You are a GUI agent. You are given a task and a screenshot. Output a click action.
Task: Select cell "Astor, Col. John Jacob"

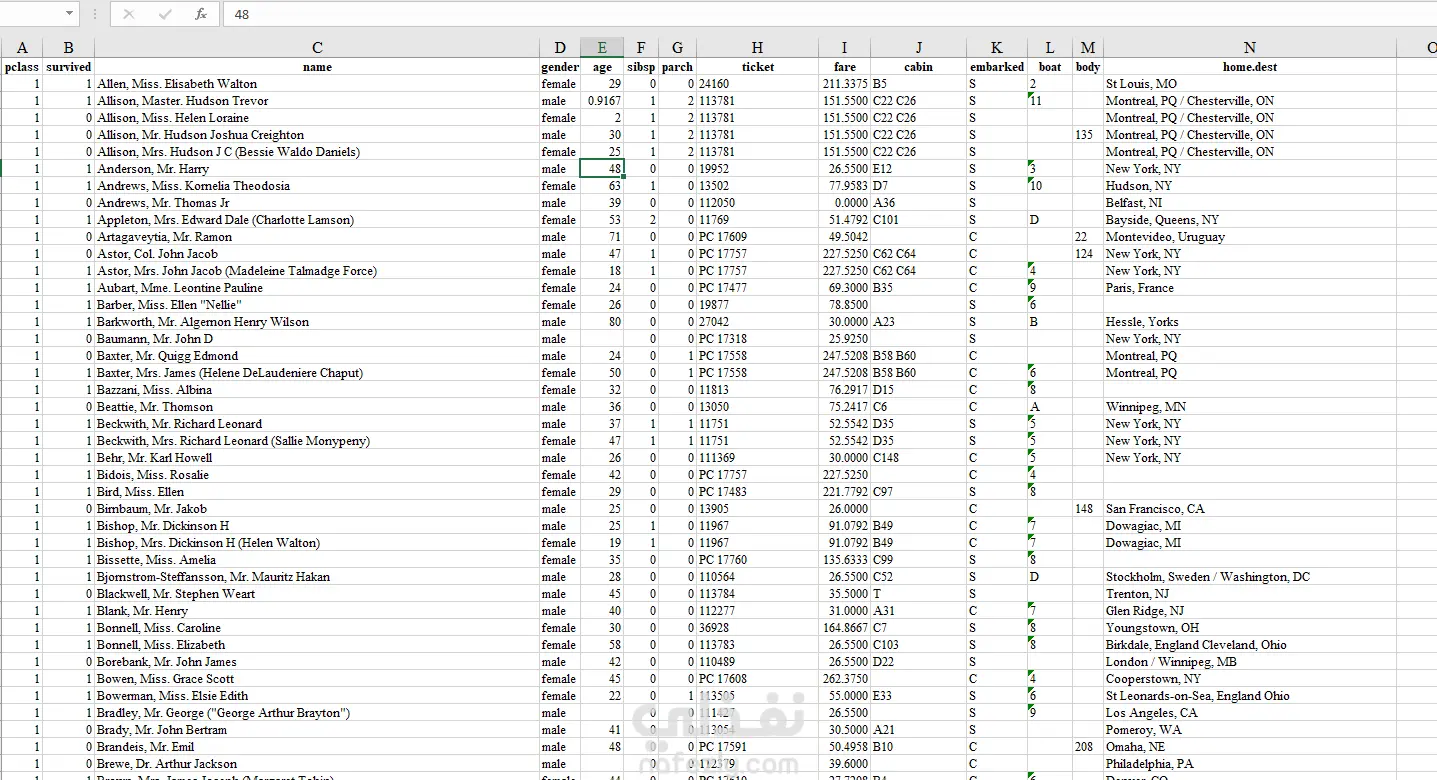click(317, 254)
